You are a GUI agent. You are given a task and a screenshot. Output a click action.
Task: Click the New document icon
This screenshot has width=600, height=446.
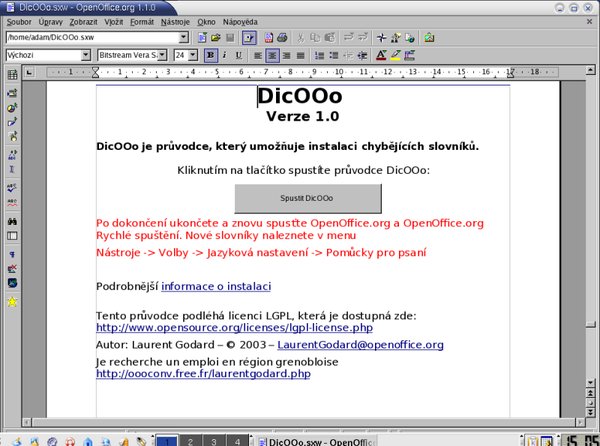(202, 37)
